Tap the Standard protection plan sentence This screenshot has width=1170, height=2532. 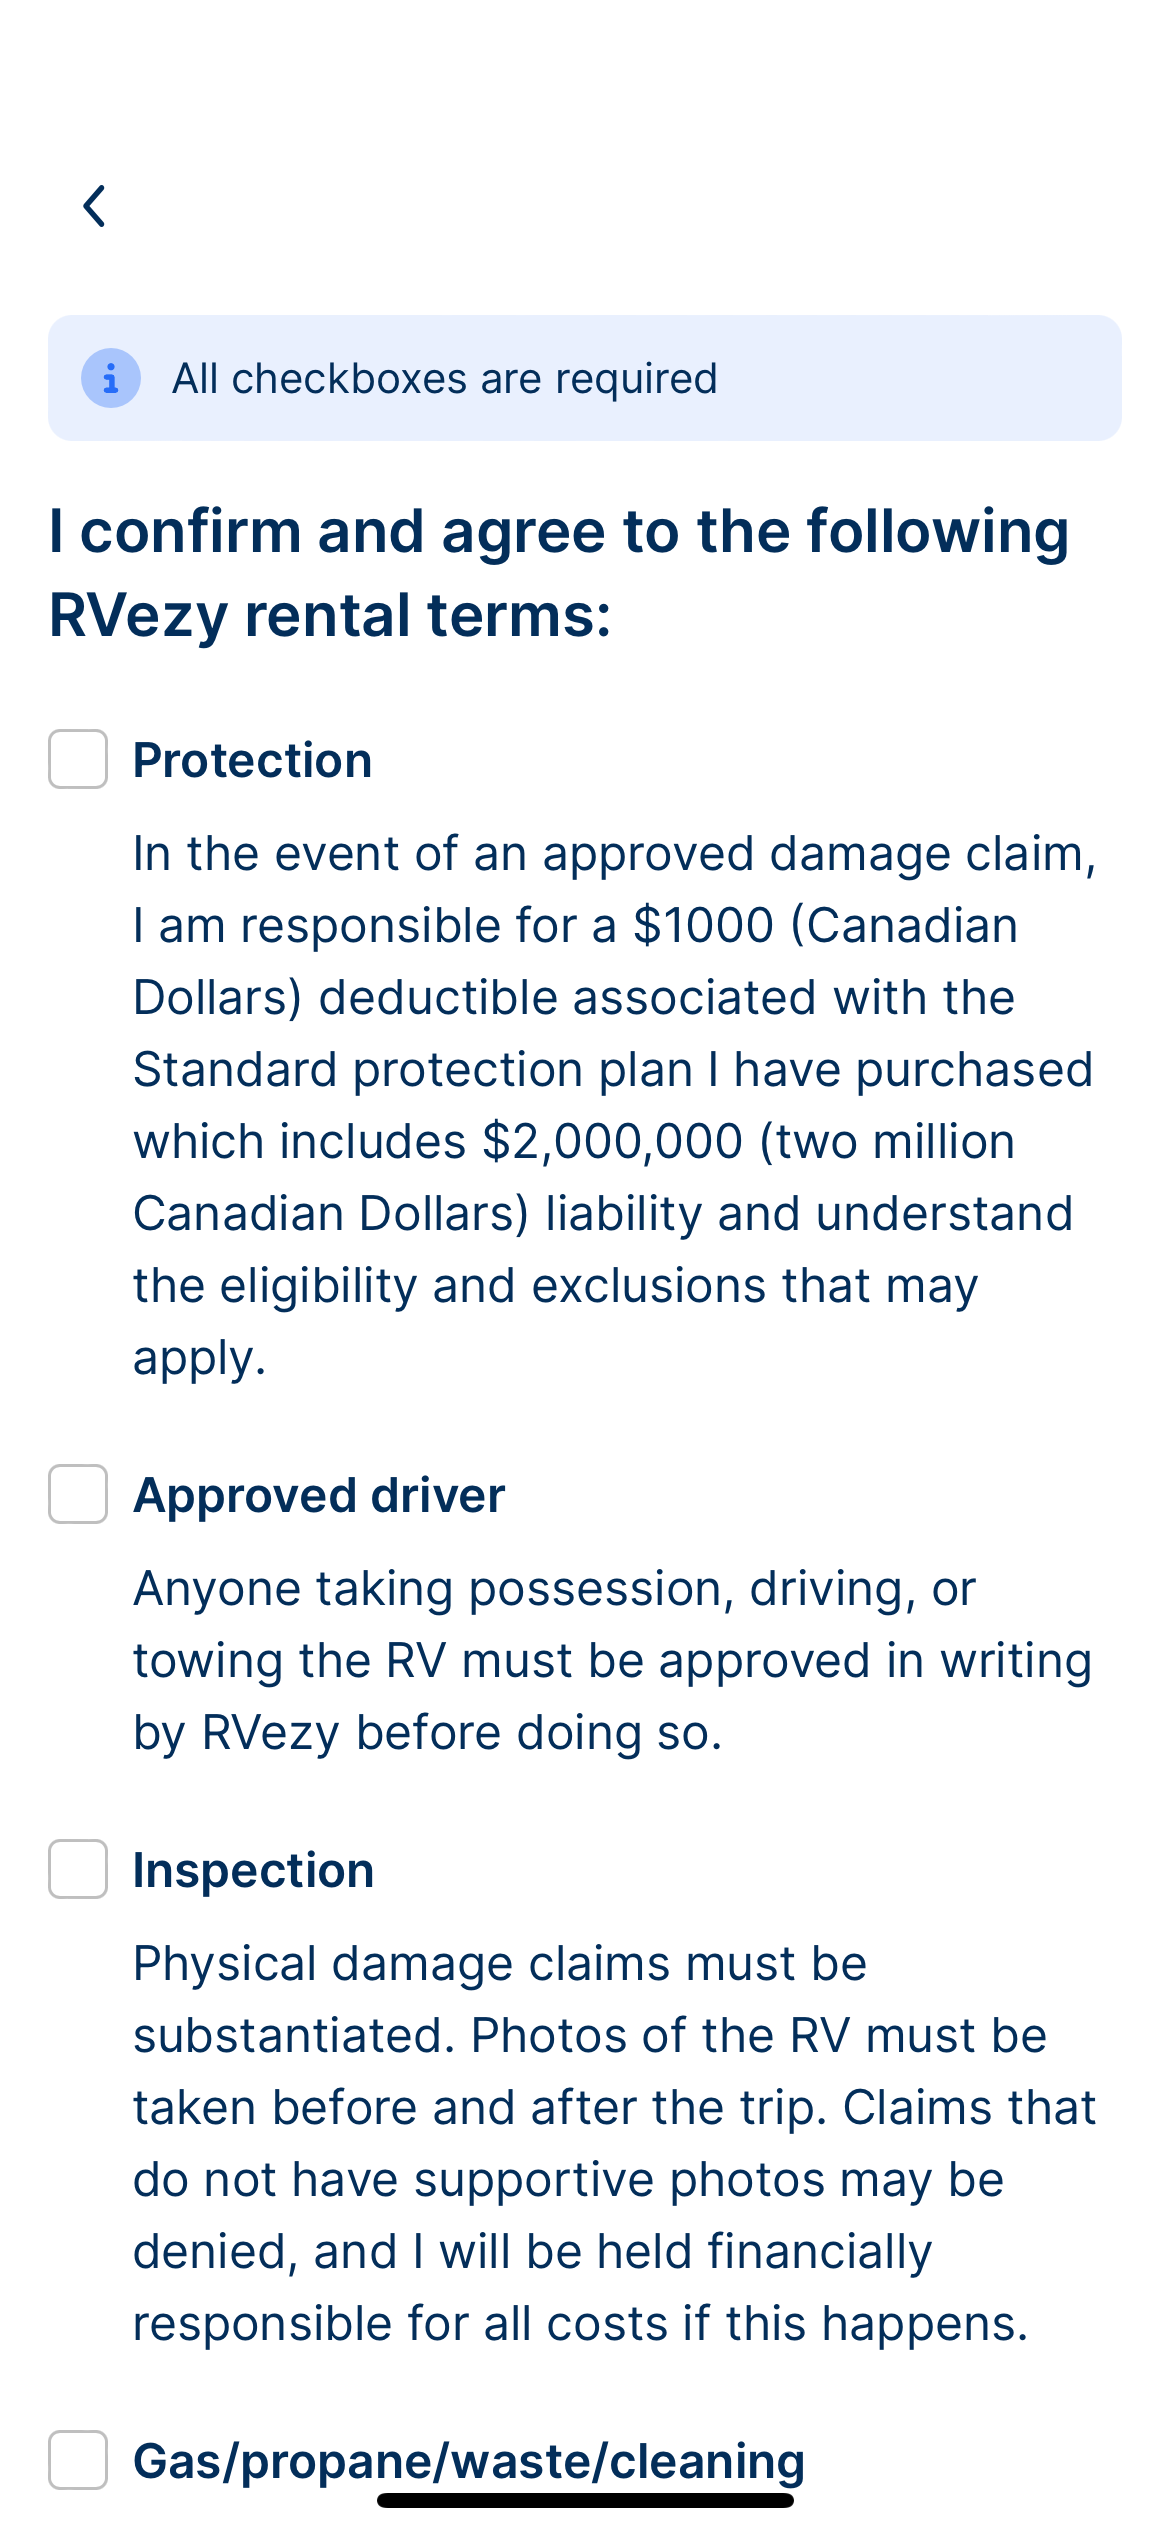point(612,1069)
